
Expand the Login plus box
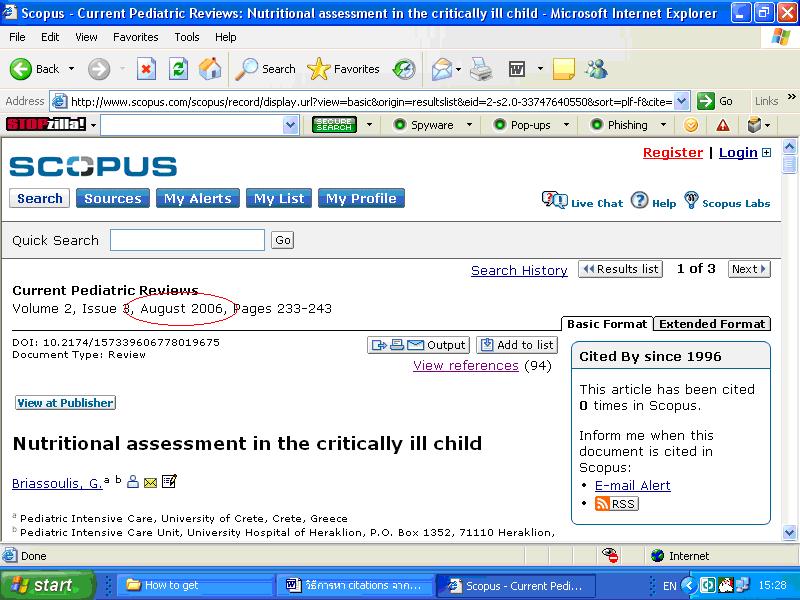(x=766, y=153)
